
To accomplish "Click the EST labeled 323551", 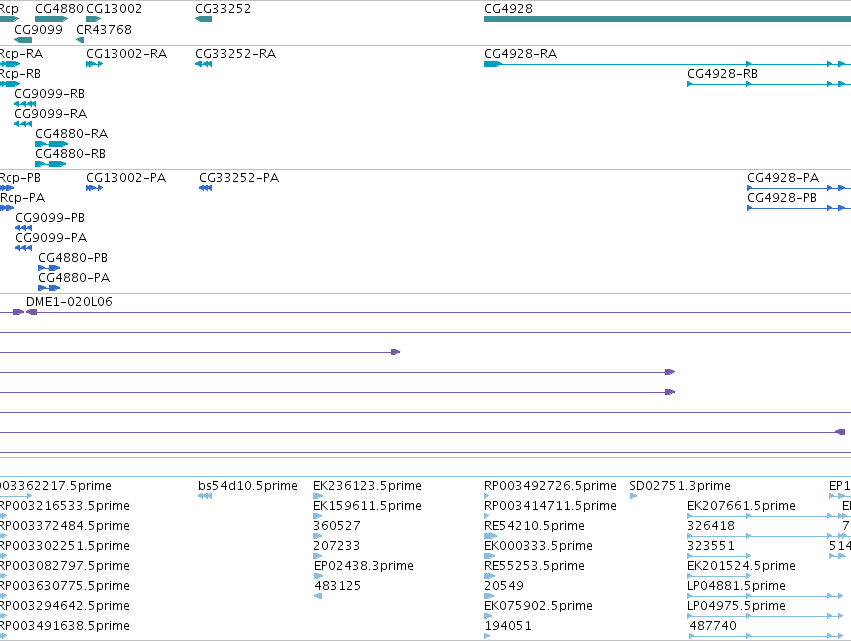I will (x=711, y=546).
